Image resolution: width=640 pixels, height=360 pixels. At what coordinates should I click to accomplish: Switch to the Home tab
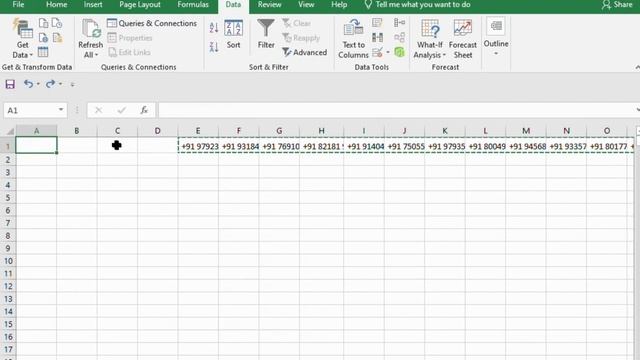pyautogui.click(x=56, y=4)
